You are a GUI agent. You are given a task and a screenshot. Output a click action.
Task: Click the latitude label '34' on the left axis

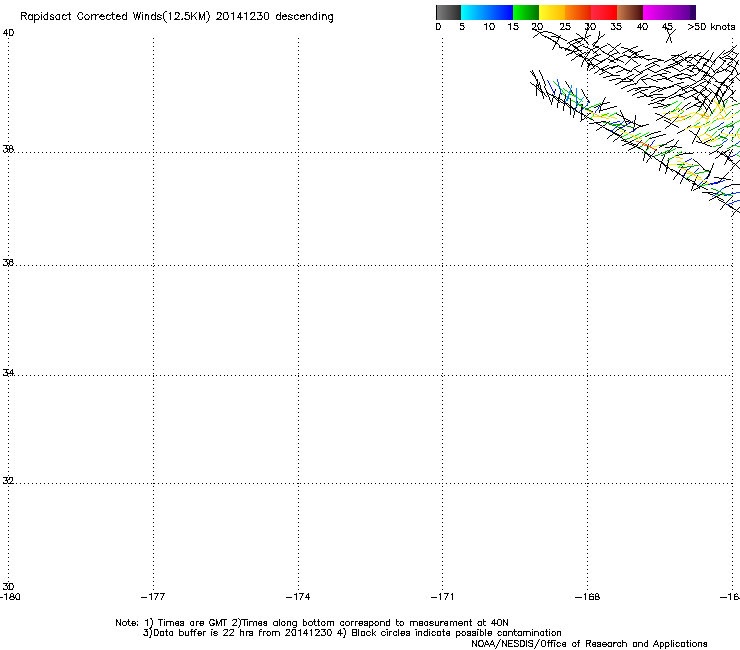(8, 373)
